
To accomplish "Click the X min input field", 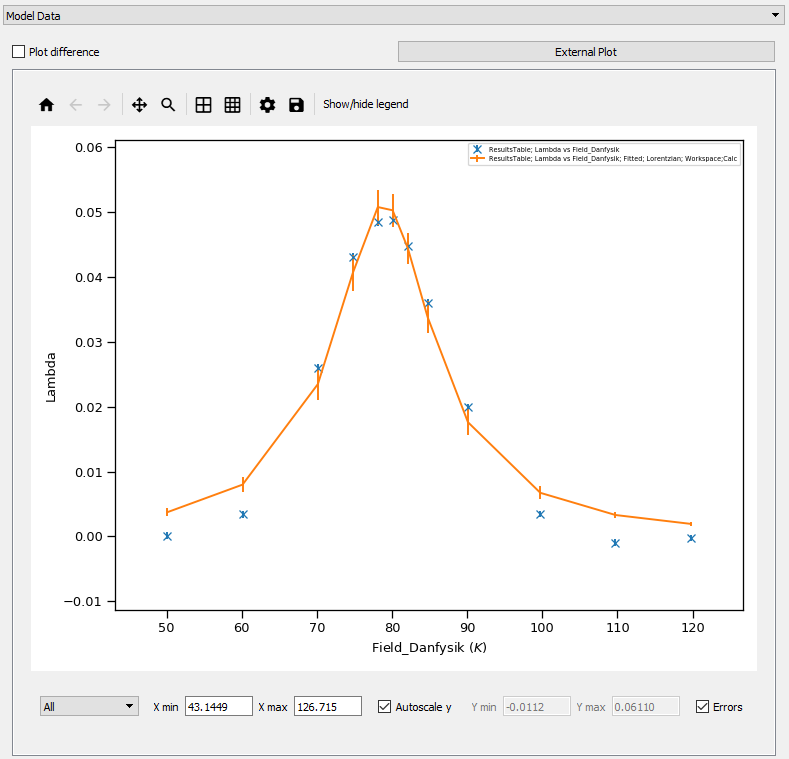I will (x=218, y=707).
